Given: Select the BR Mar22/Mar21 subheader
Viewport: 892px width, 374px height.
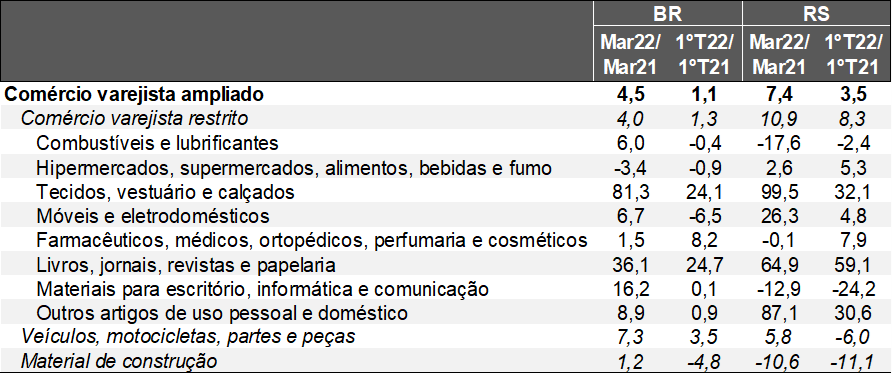Looking at the screenshot, I should coord(630,55).
